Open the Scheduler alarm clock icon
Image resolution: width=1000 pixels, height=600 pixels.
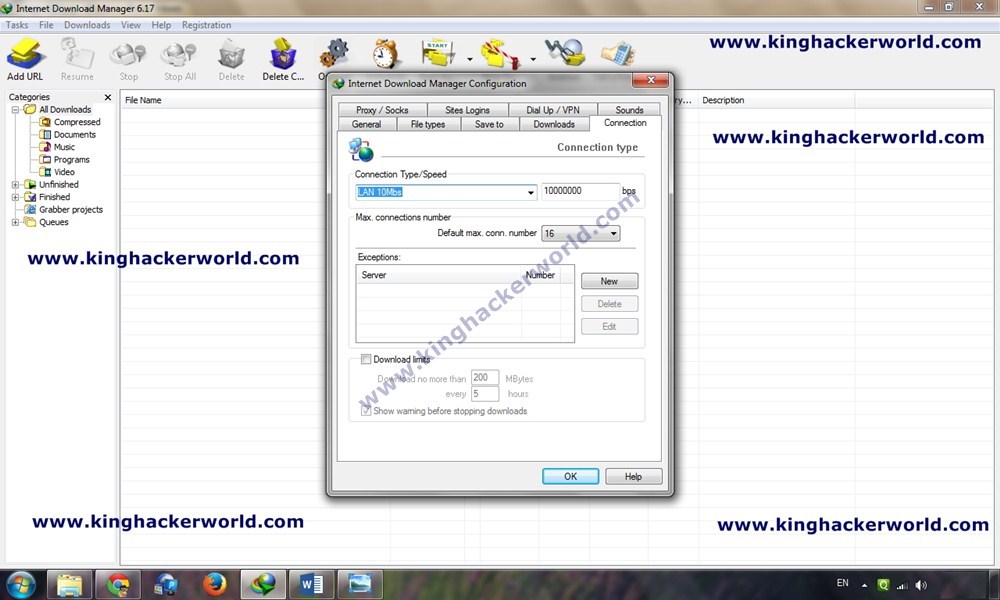pyautogui.click(x=385, y=54)
